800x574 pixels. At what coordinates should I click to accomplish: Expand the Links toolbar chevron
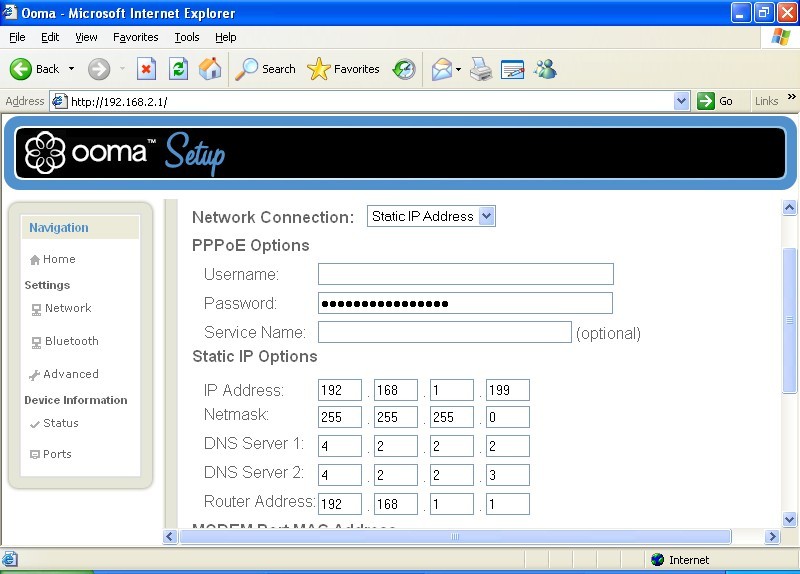point(791,96)
